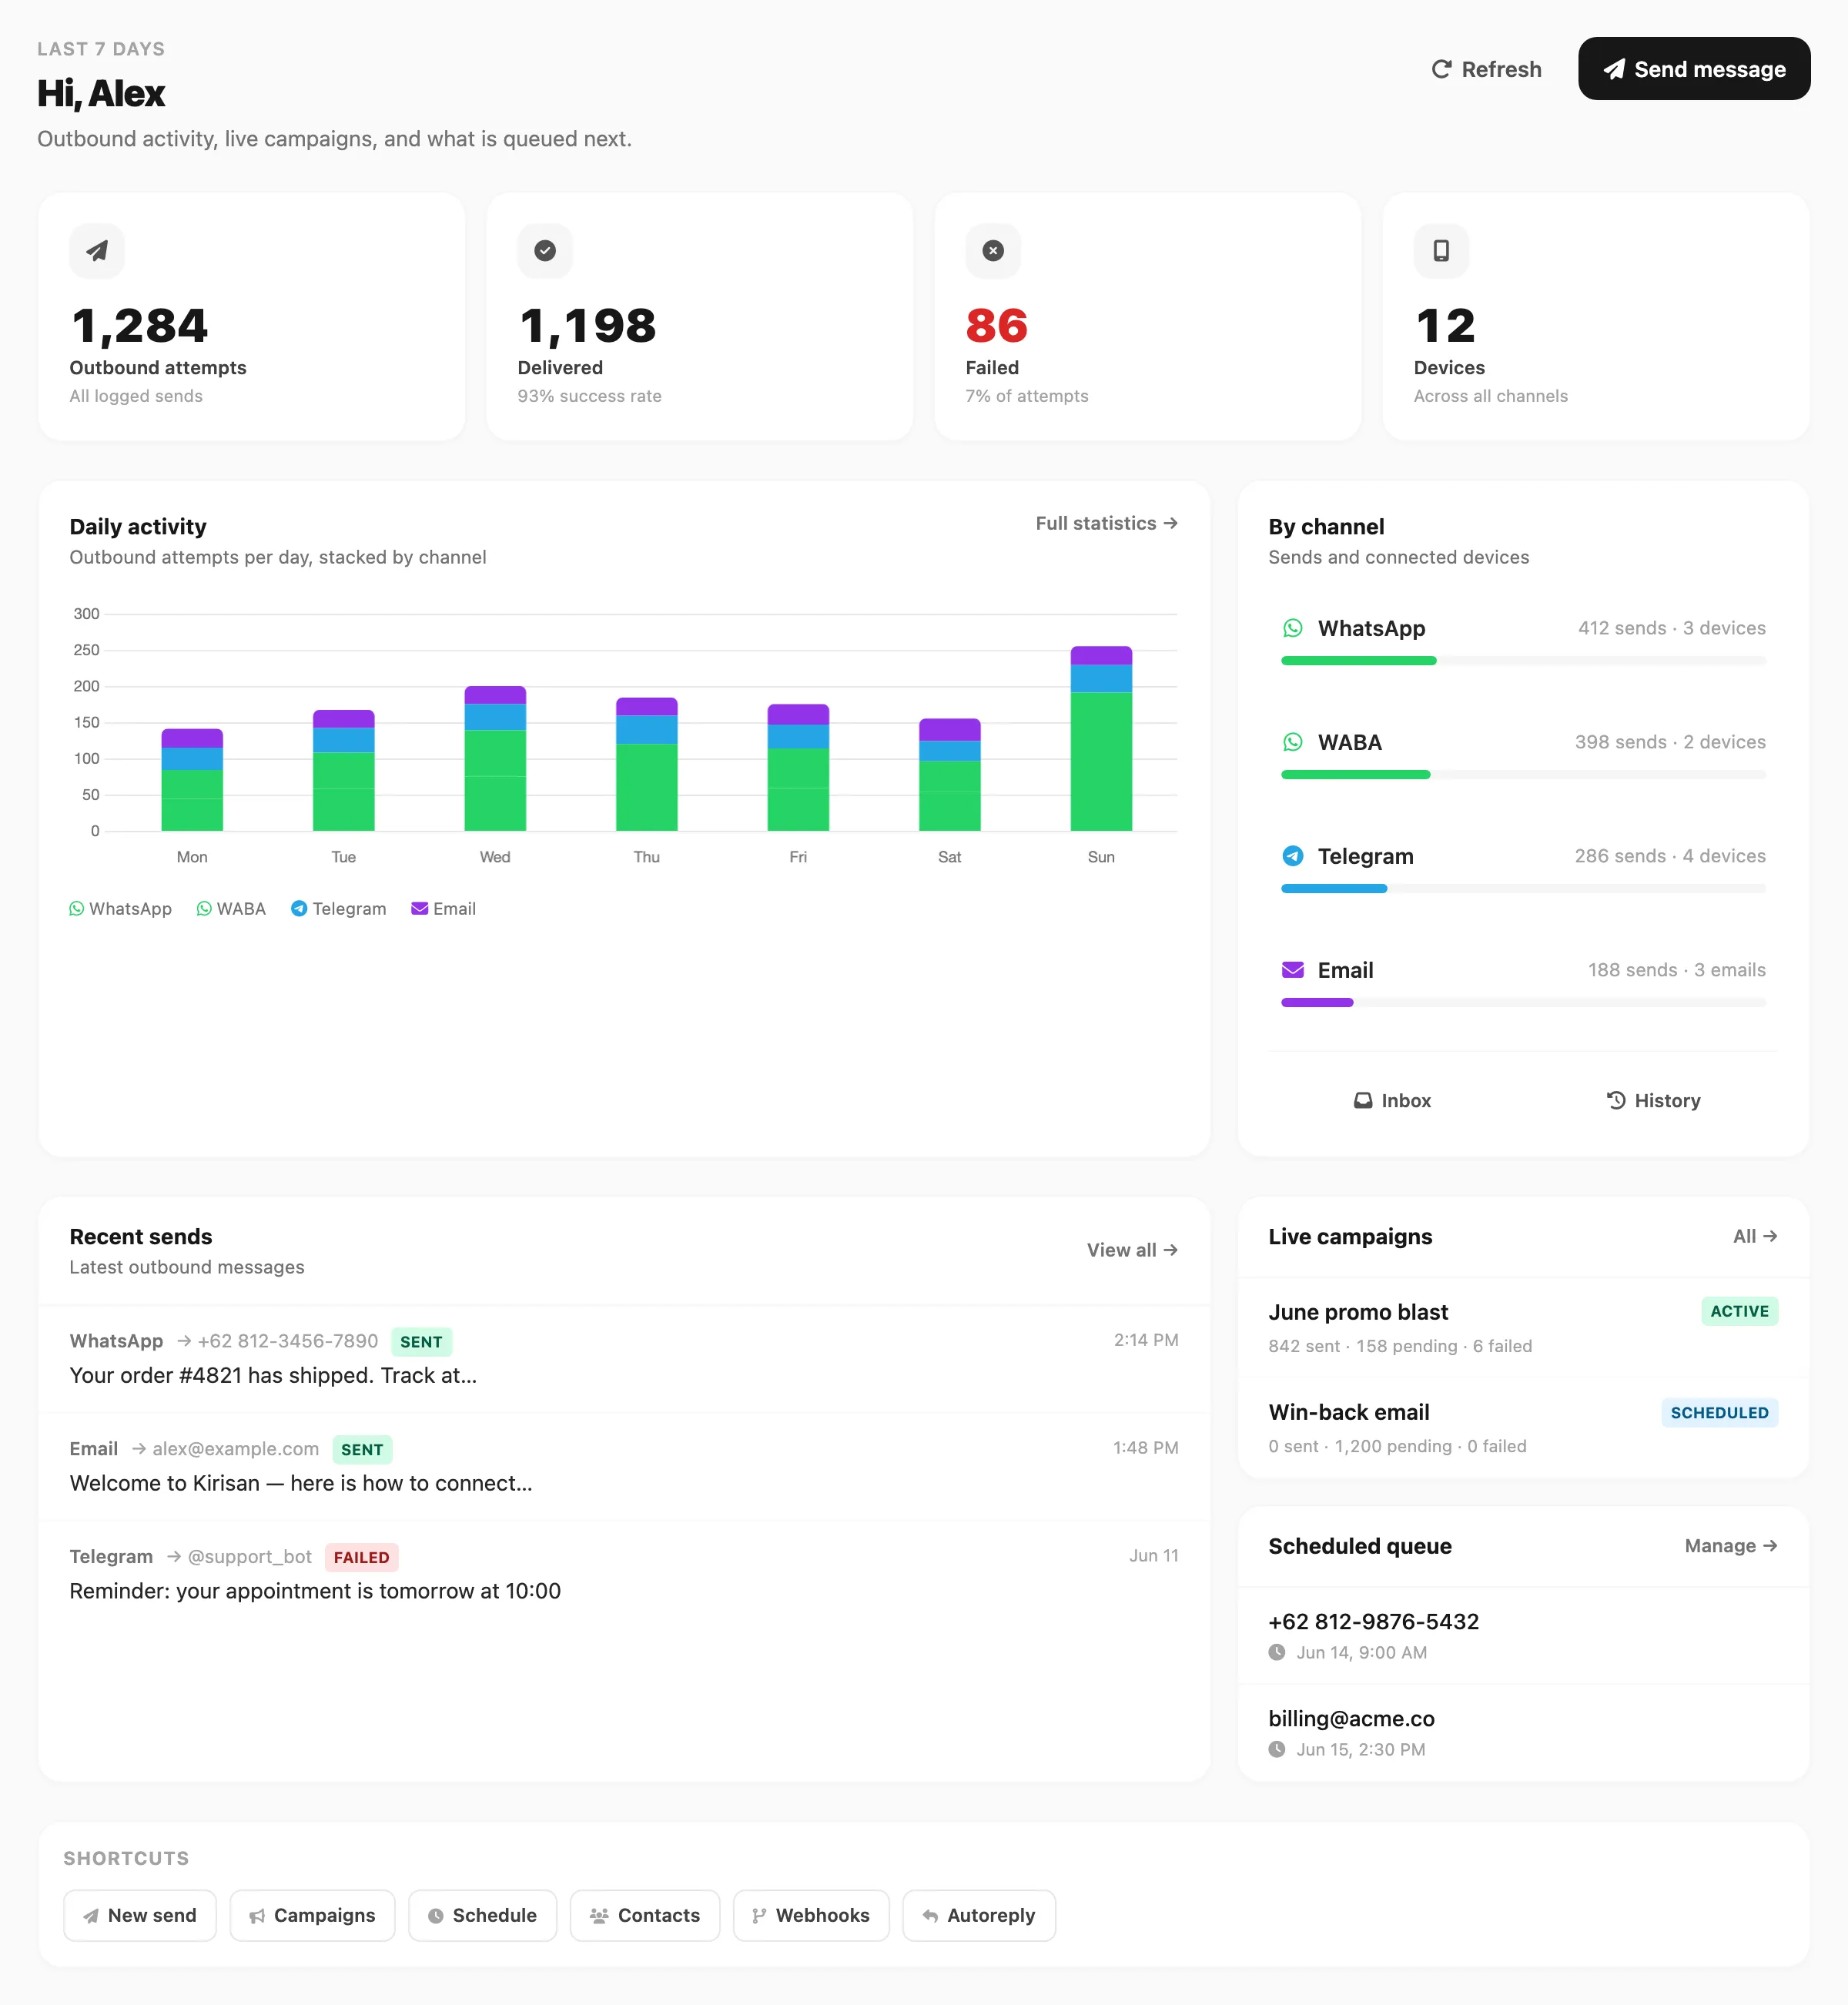This screenshot has height=2005, width=1848.
Task: Click the Monday bar in Daily activity chart
Action: coord(192,780)
